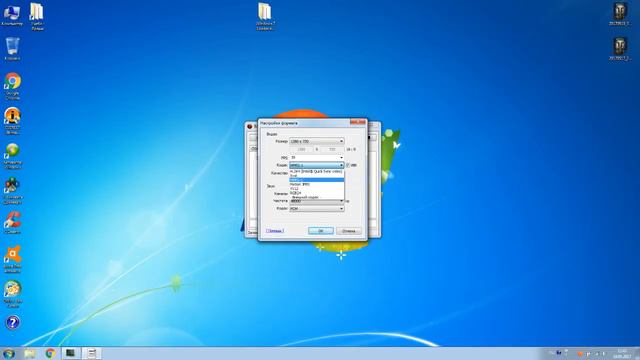
Task: Select the highlighted MPEG-1 codec option
Action: pyautogui.click(x=317, y=180)
